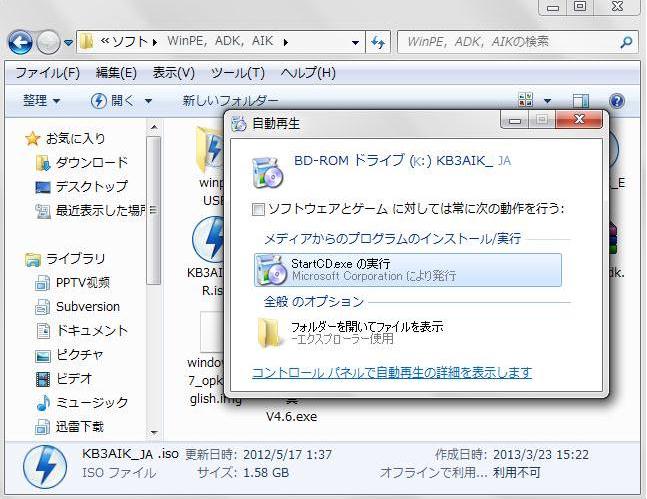
Task: Expand the arrow next to 開く
Action: point(148,101)
